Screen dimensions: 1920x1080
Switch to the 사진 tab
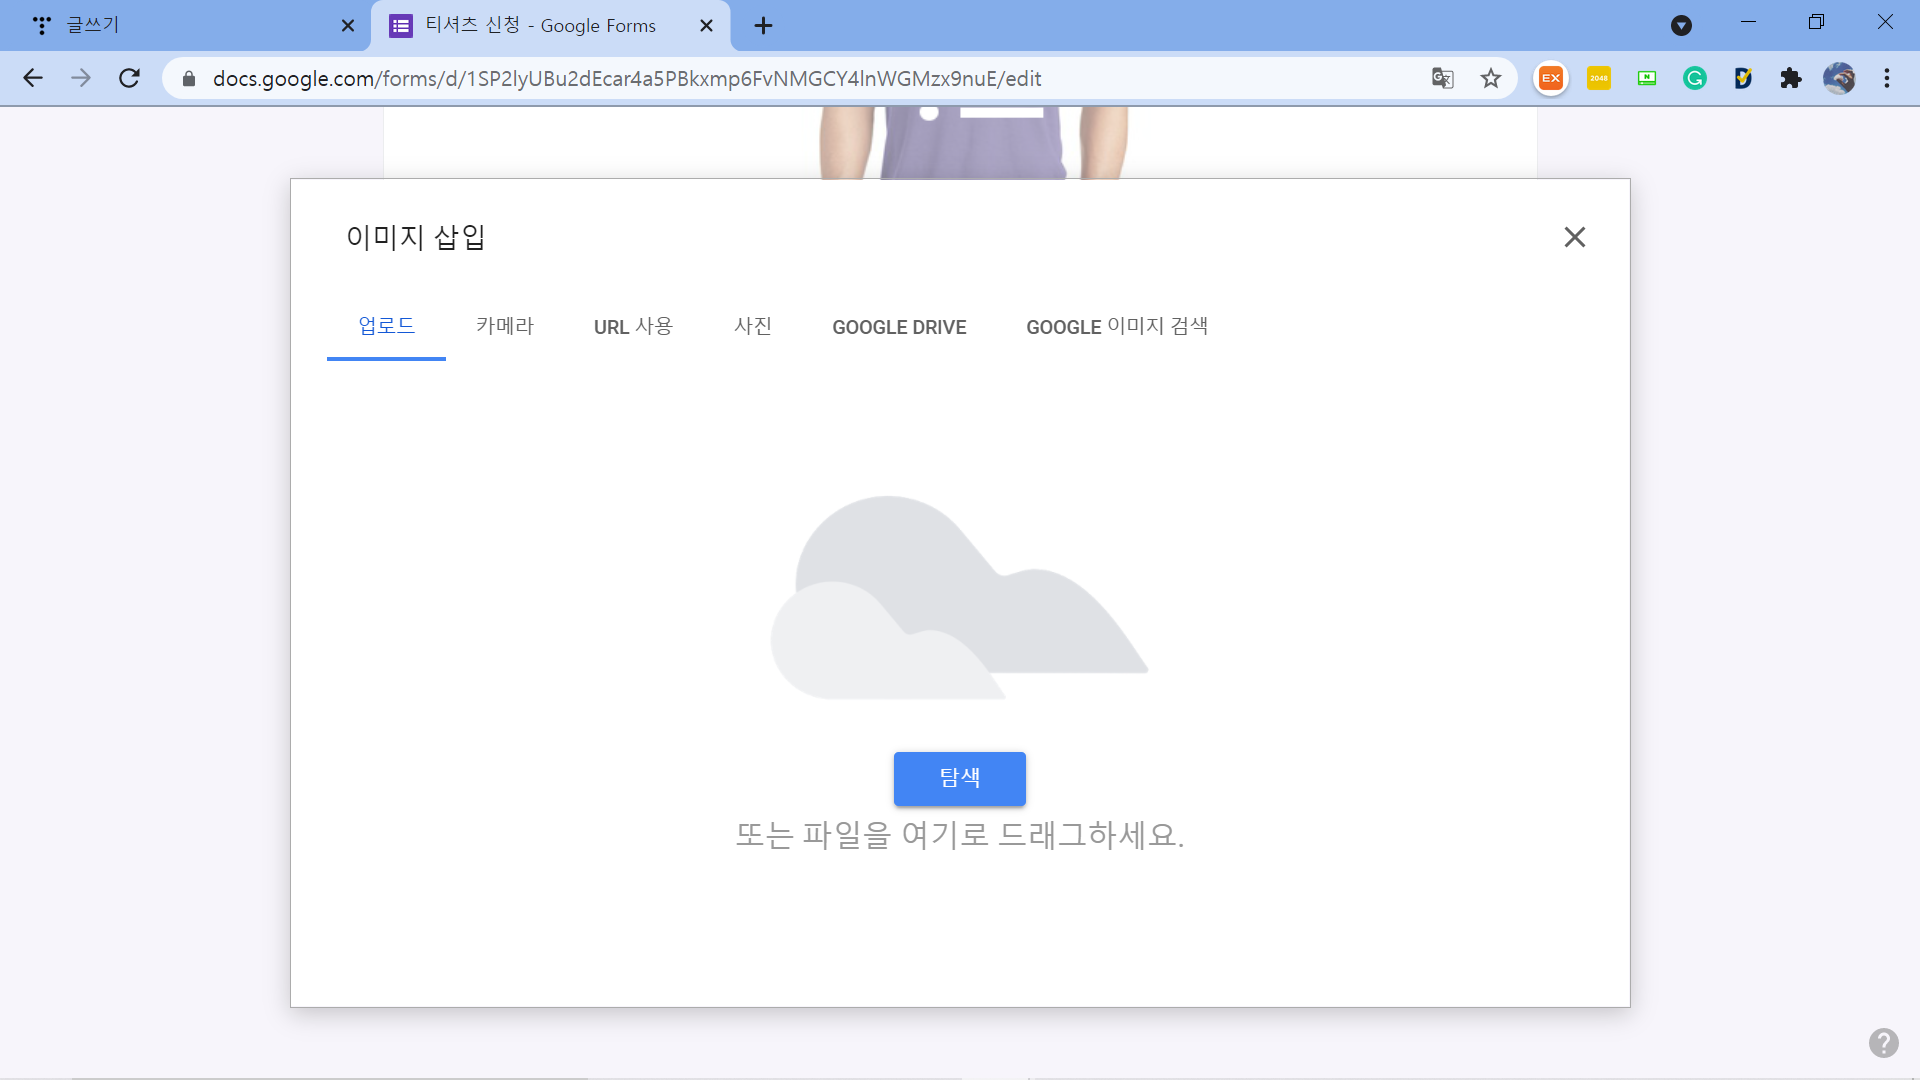[753, 327]
